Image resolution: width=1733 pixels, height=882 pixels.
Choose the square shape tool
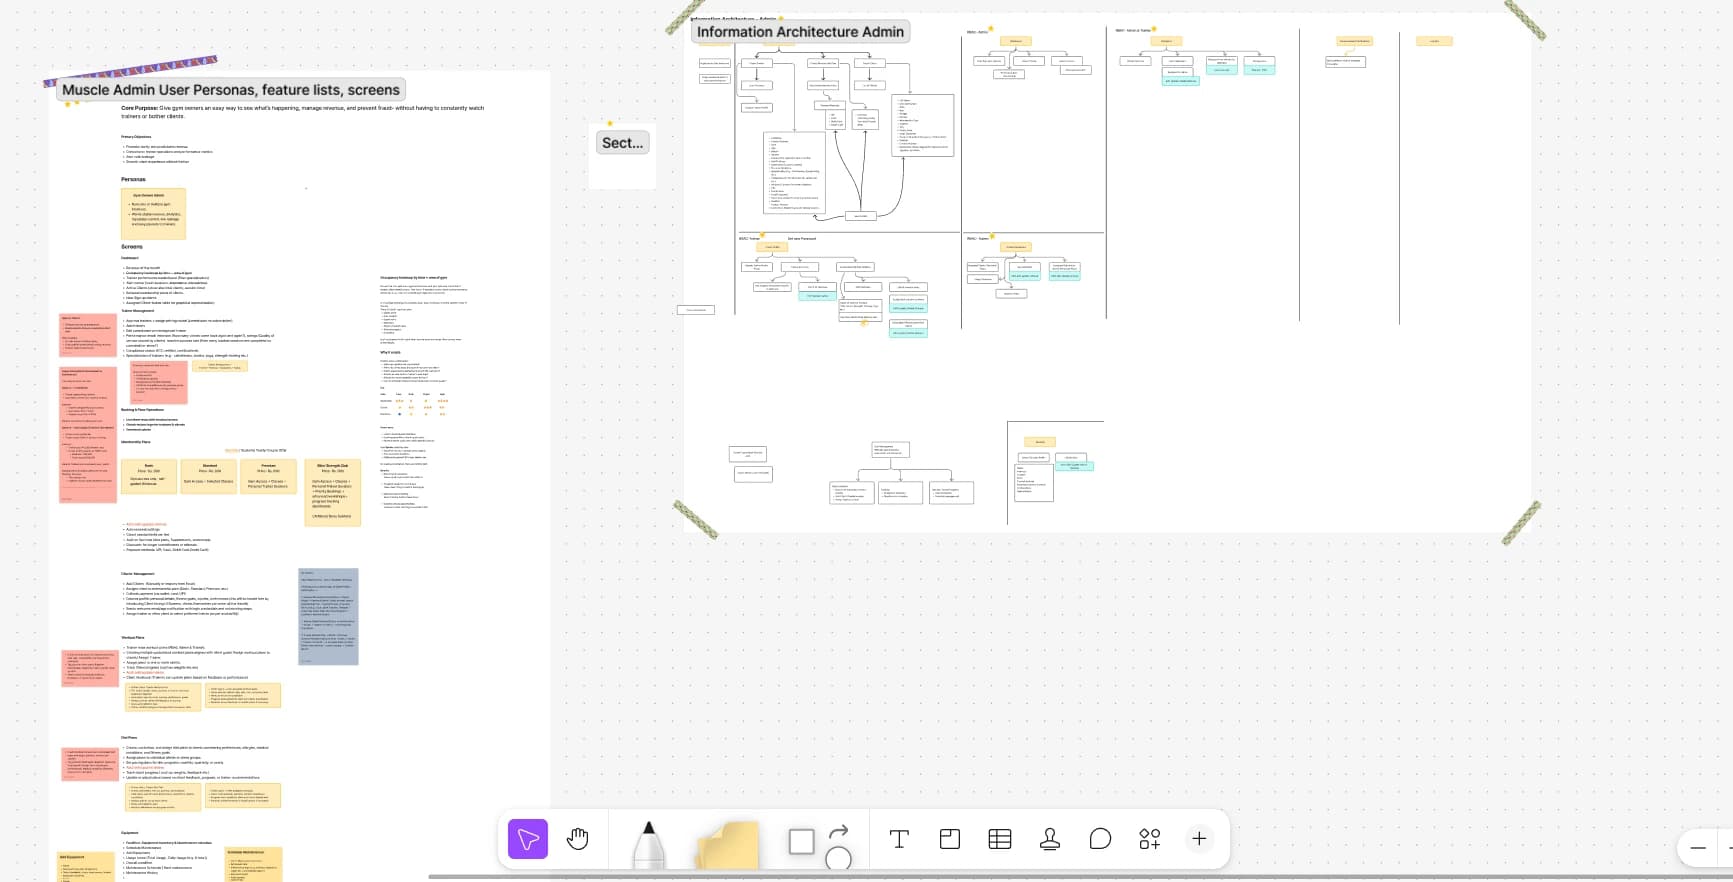801,842
